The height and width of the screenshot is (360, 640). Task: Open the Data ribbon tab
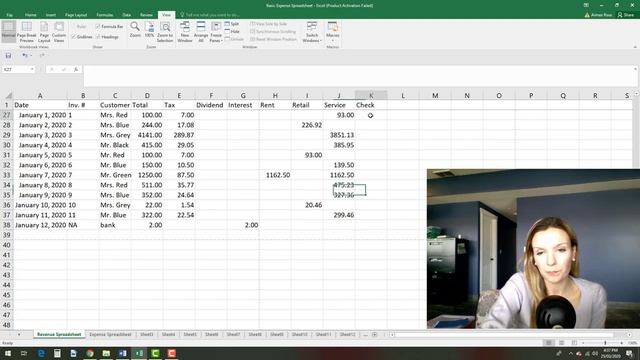click(x=127, y=15)
